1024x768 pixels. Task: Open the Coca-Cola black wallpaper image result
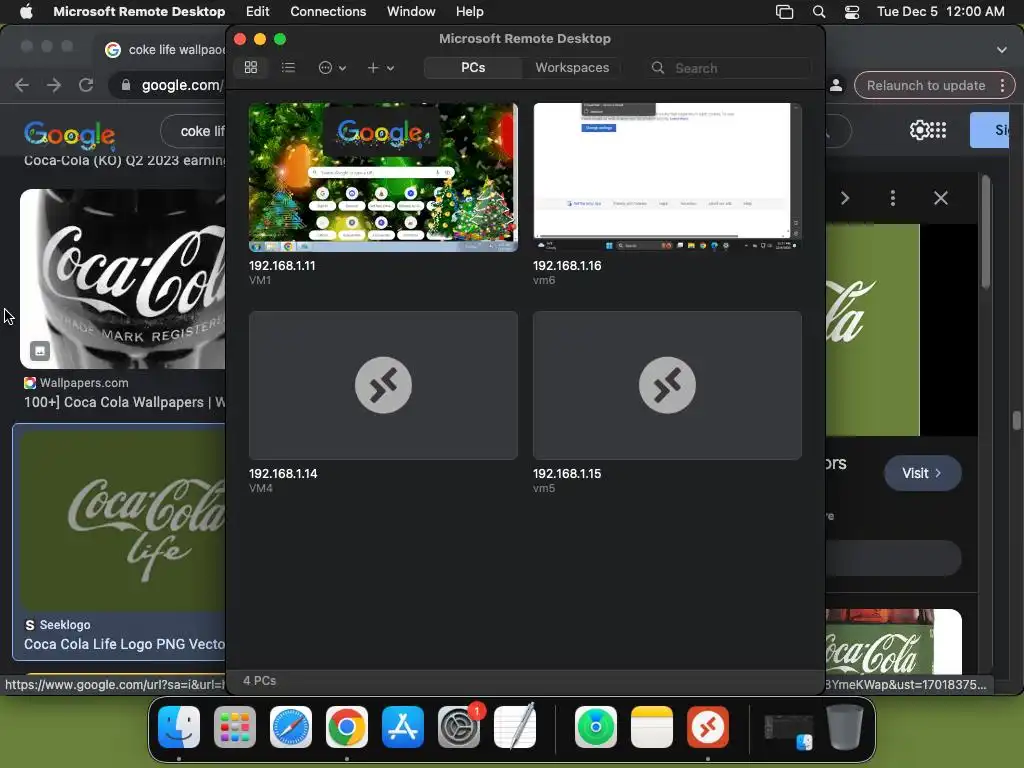tap(123, 279)
